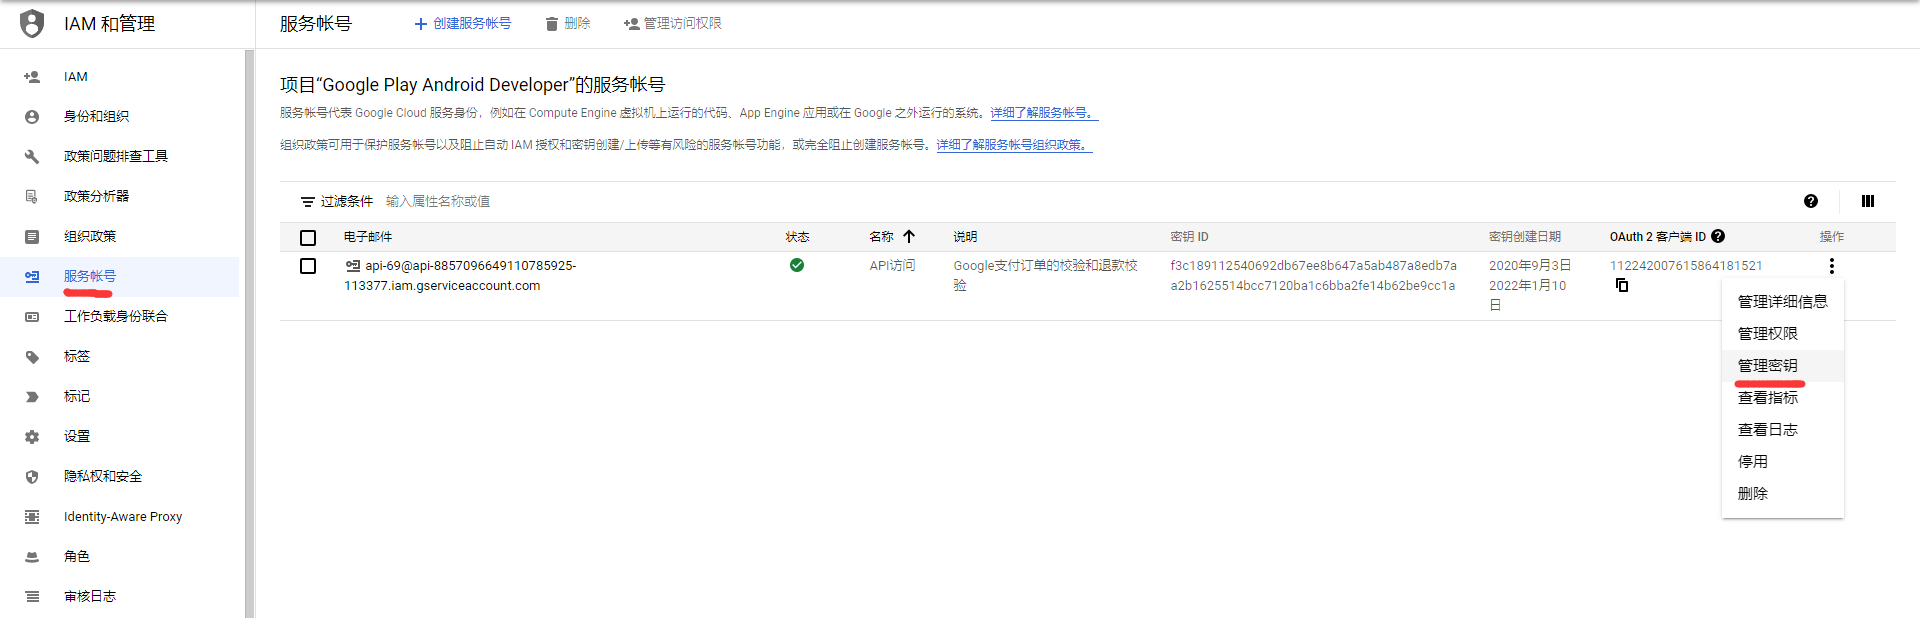This screenshot has height=618, width=1920.
Task: Open the three-dot actions menu for the row
Action: pos(1831,266)
